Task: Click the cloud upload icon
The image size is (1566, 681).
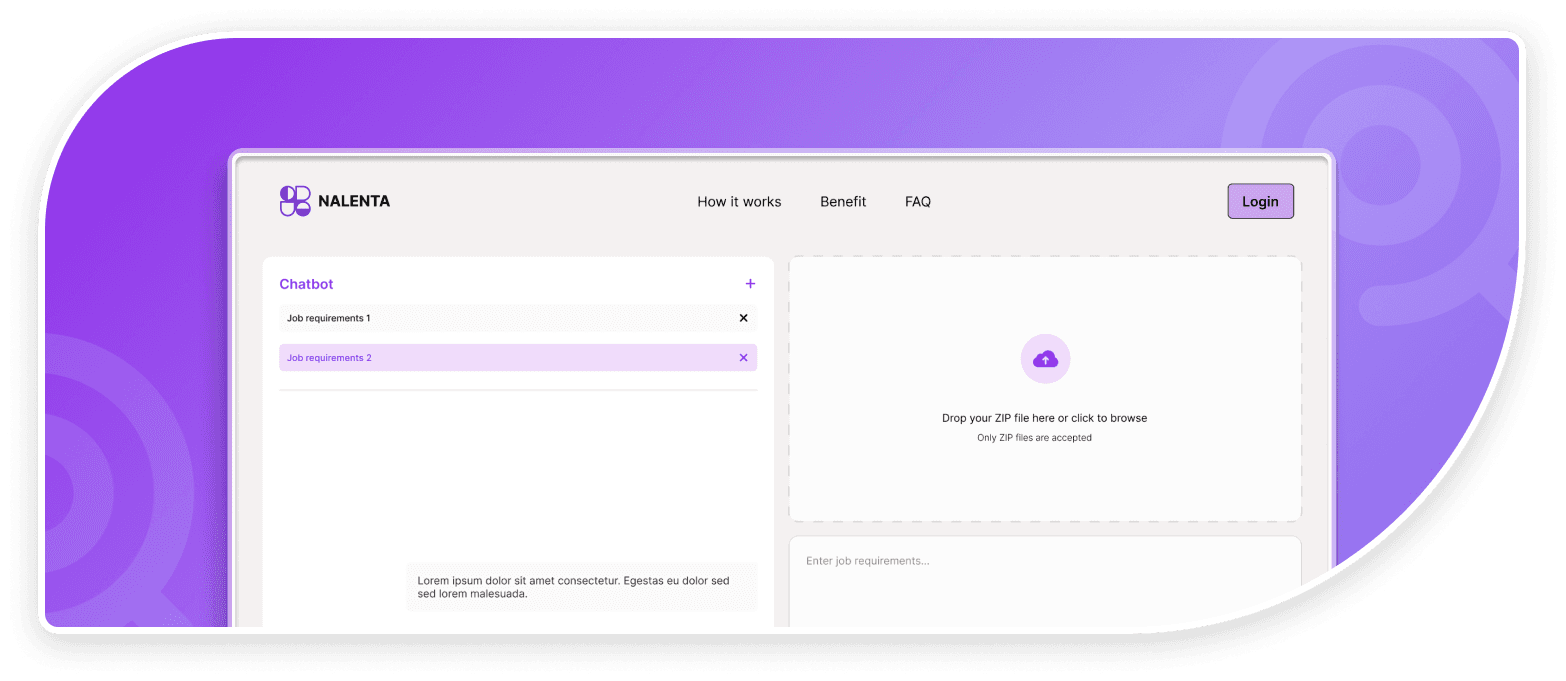Action: click(x=1045, y=358)
